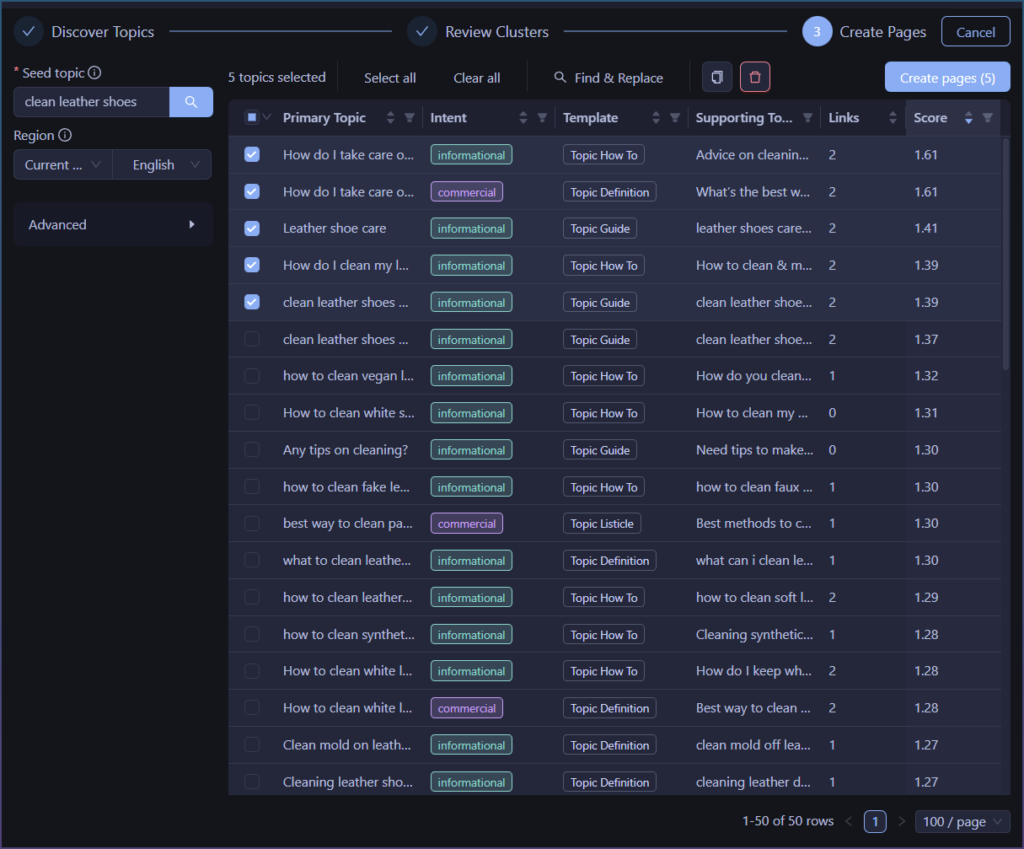Viewport: 1024px width, 849px height.
Task: Open the filter icon on Template column
Action: pos(675,118)
